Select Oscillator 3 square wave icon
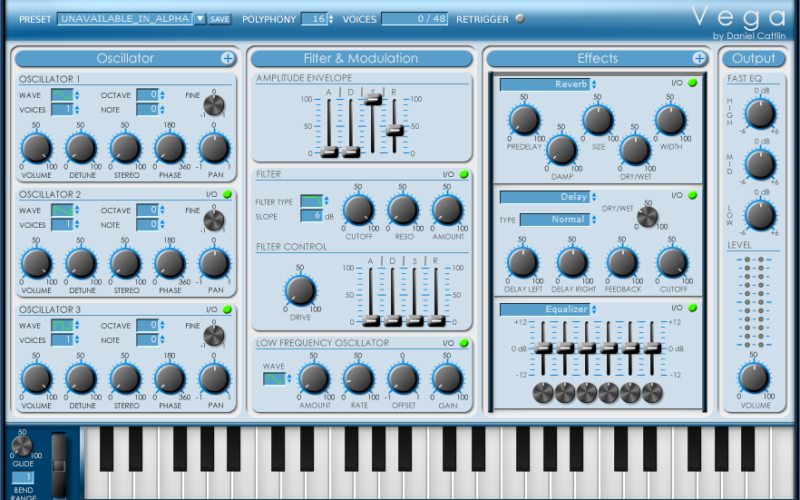Screen dimensions: 800x500 click(62, 326)
